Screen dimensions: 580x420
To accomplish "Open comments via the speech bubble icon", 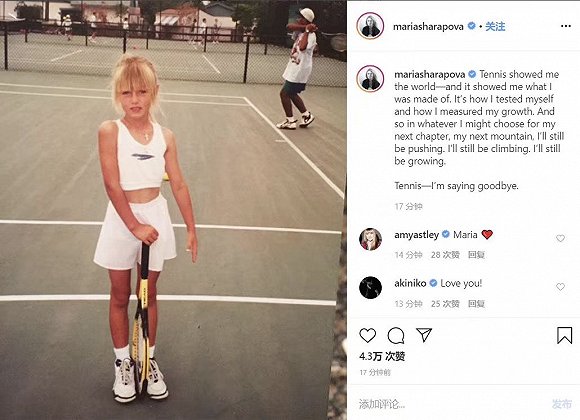I will [x=395, y=336].
